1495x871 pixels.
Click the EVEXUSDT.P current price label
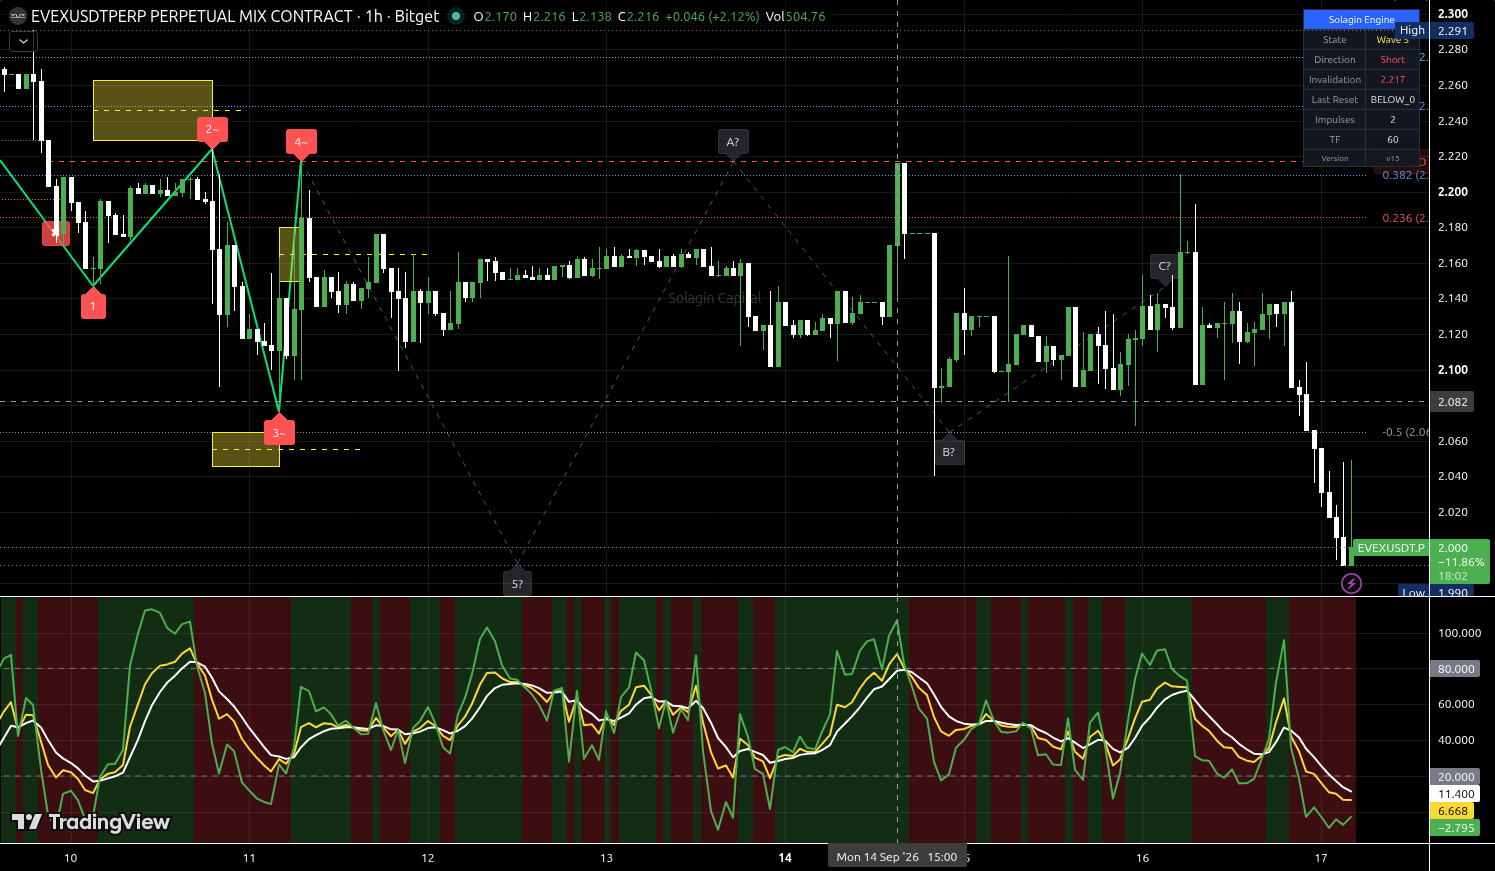click(x=1390, y=548)
